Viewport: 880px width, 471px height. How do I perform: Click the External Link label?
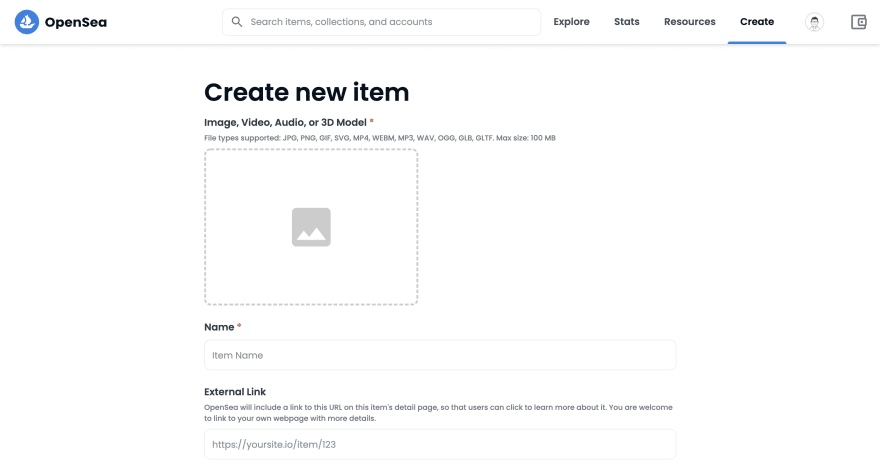(x=235, y=392)
